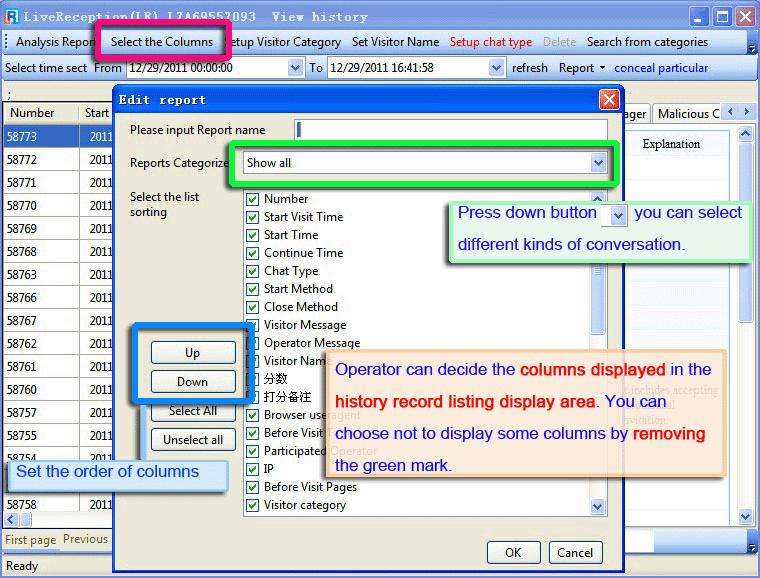Image resolution: width=760 pixels, height=578 pixels.
Task: Click Select the Columns toolbar item
Action: [x=162, y=42]
